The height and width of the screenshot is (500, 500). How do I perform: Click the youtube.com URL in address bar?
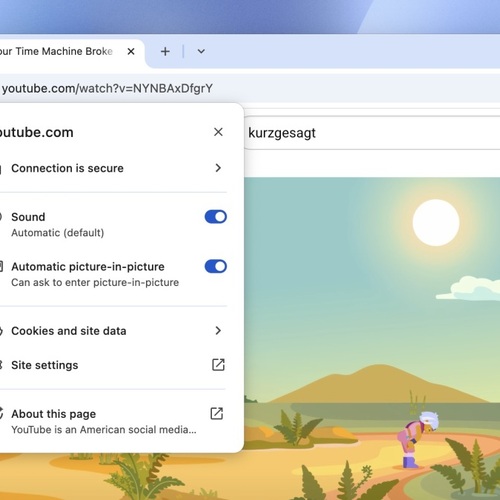click(107, 88)
